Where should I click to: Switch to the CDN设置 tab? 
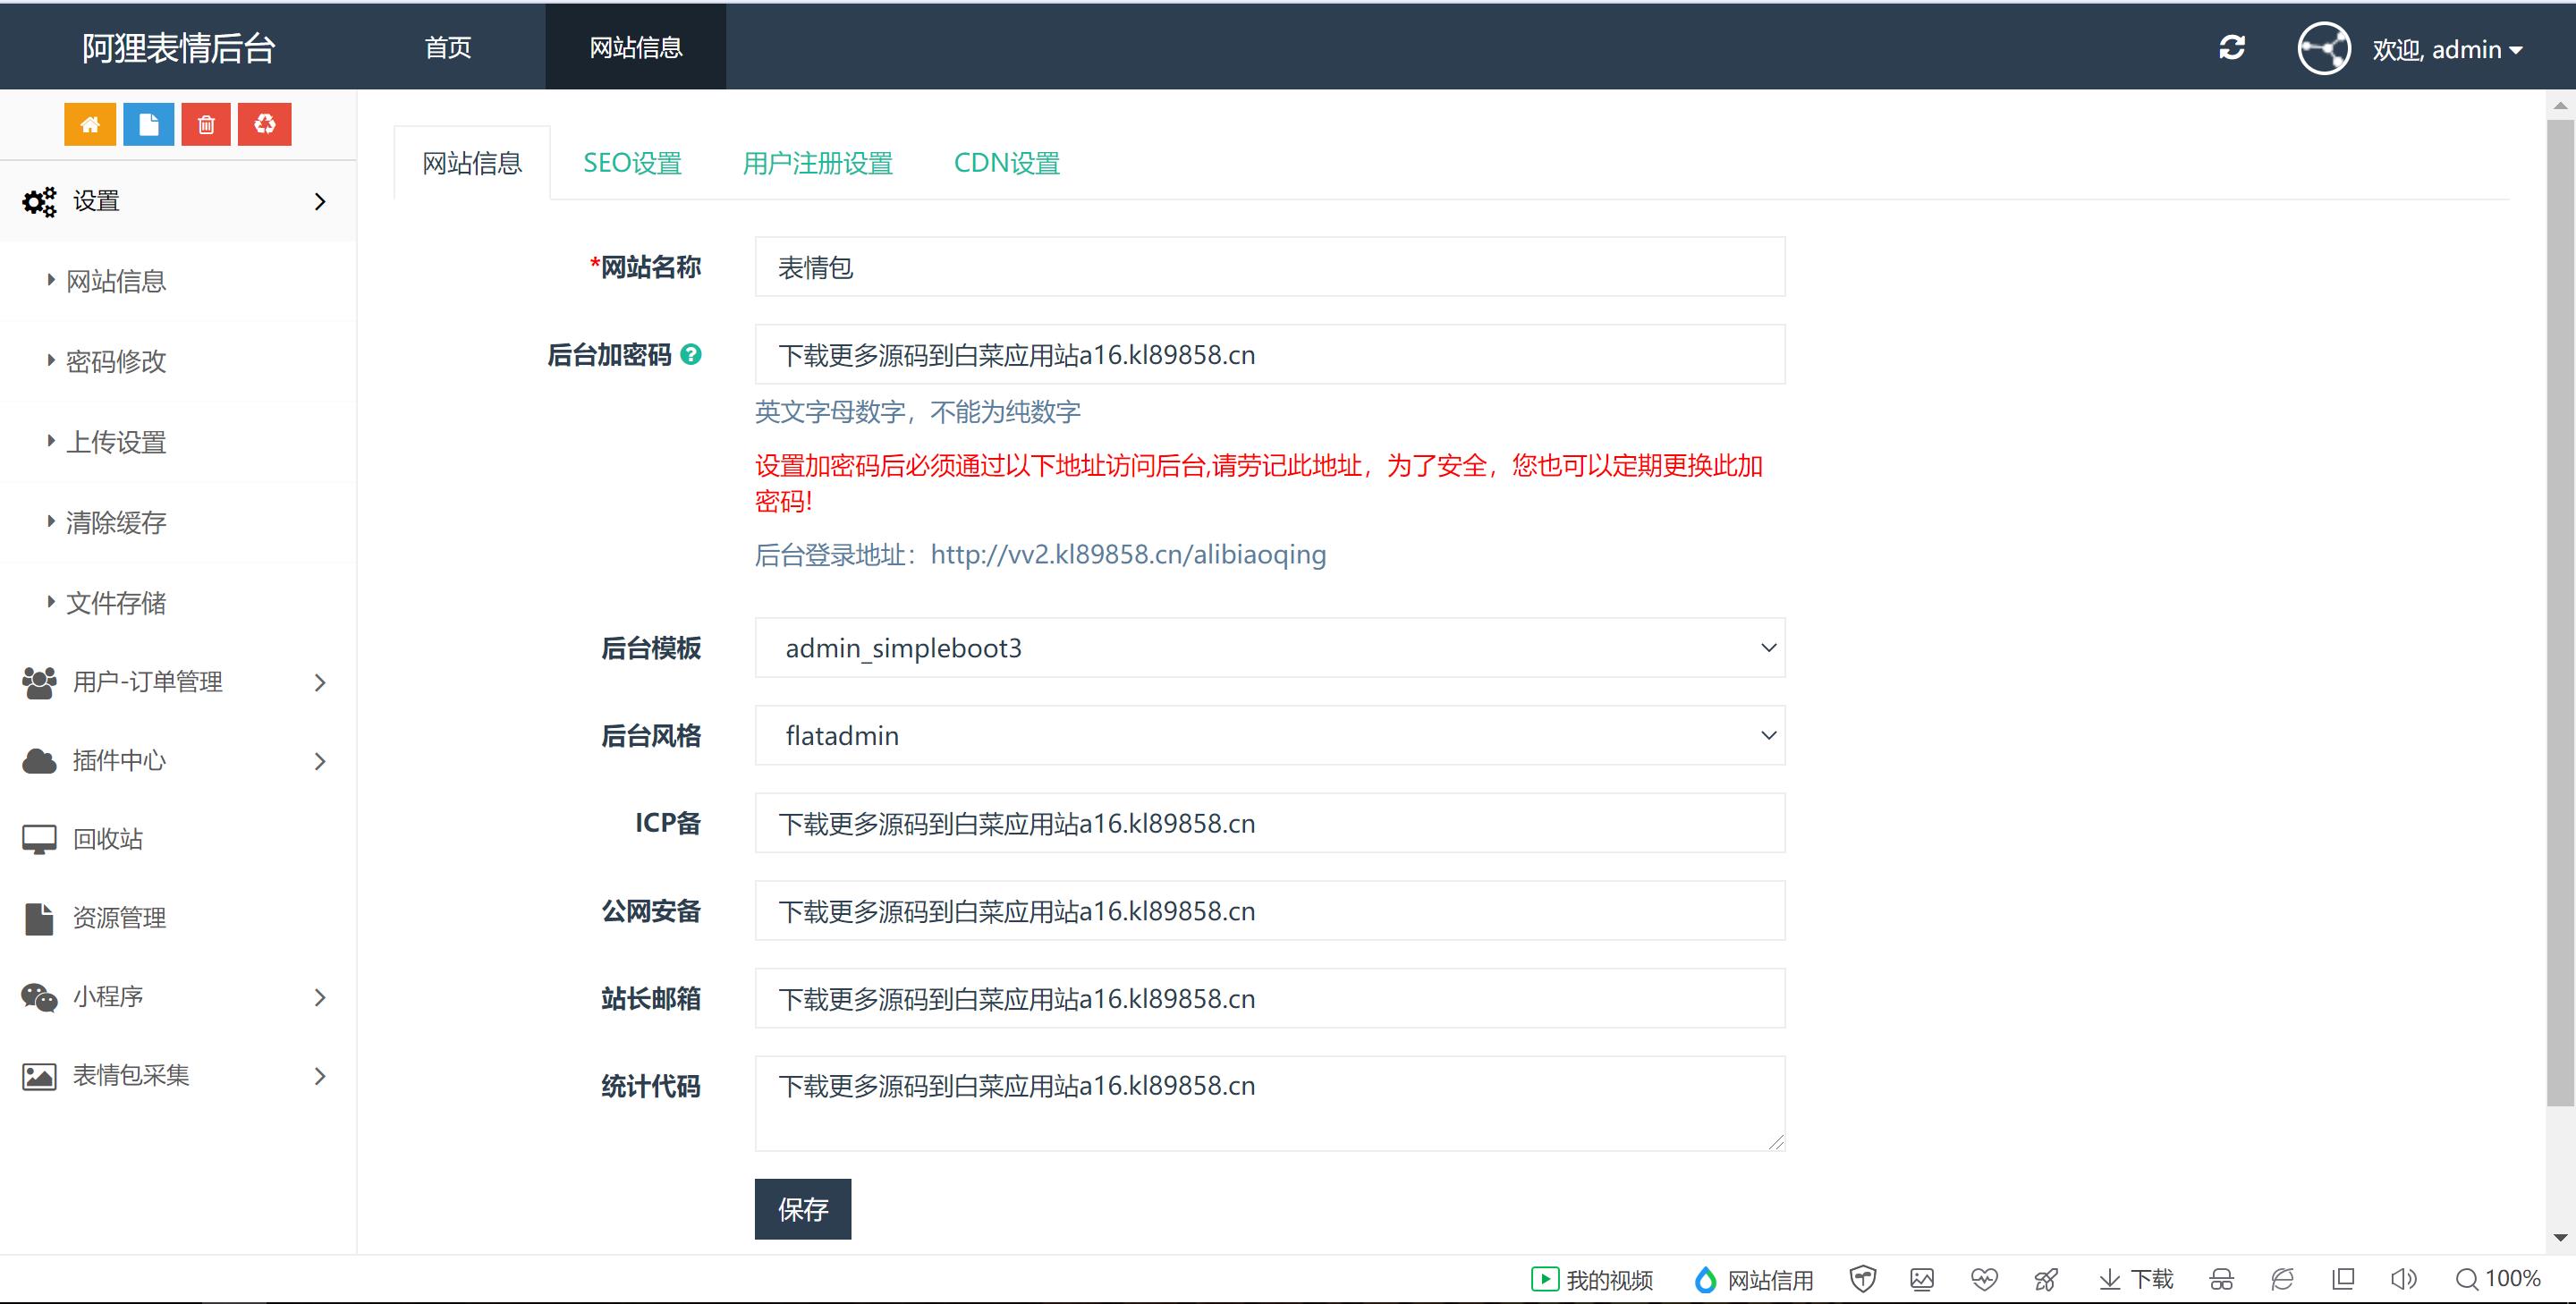[x=1006, y=162]
